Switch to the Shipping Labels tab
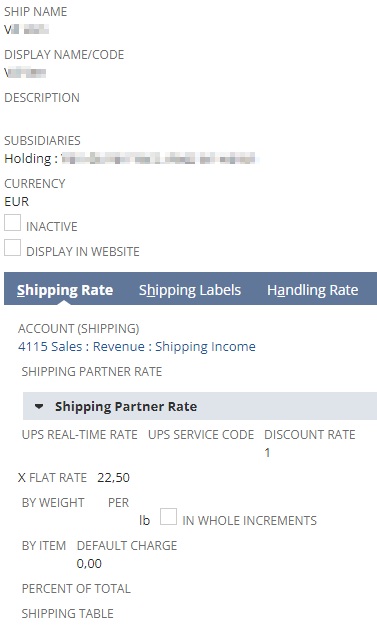Image resolution: width=377 pixels, height=634 pixels. (x=190, y=290)
